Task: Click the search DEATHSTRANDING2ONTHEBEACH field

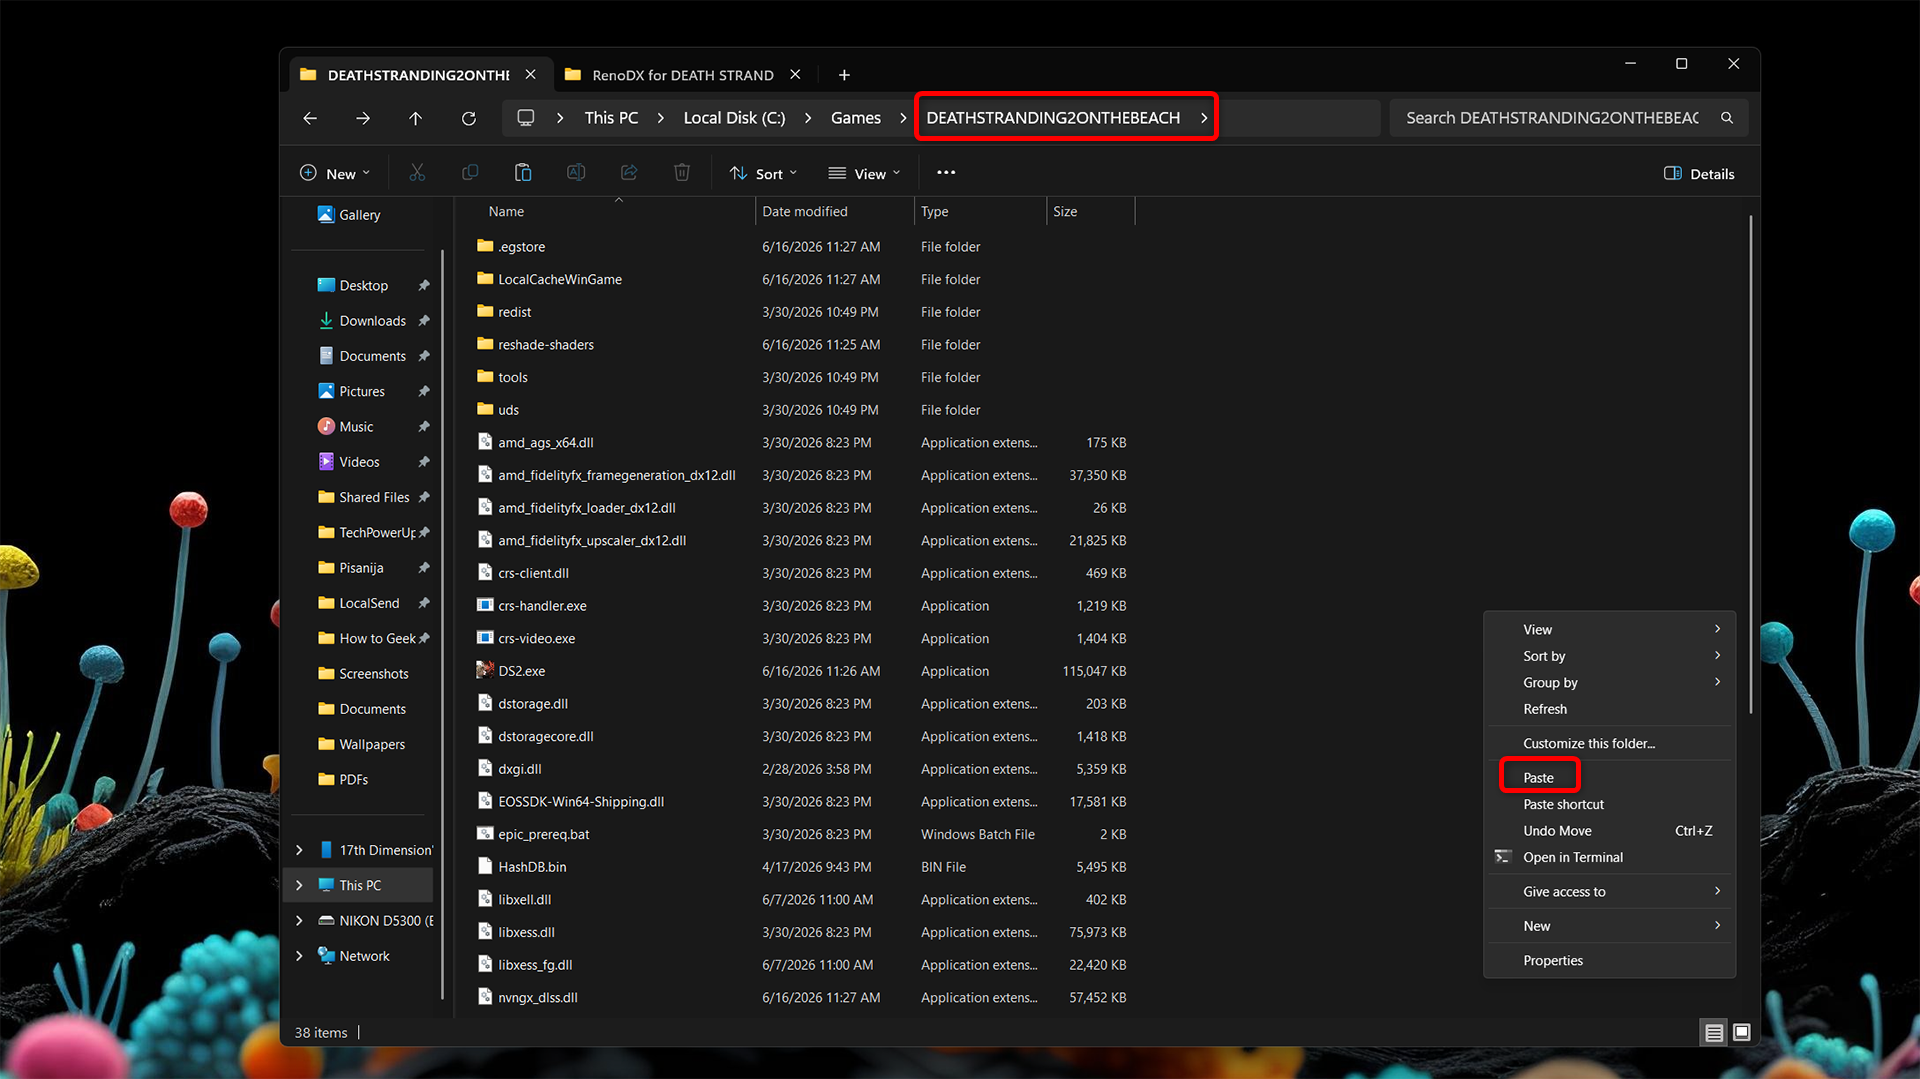Action: pyautogui.click(x=1568, y=118)
